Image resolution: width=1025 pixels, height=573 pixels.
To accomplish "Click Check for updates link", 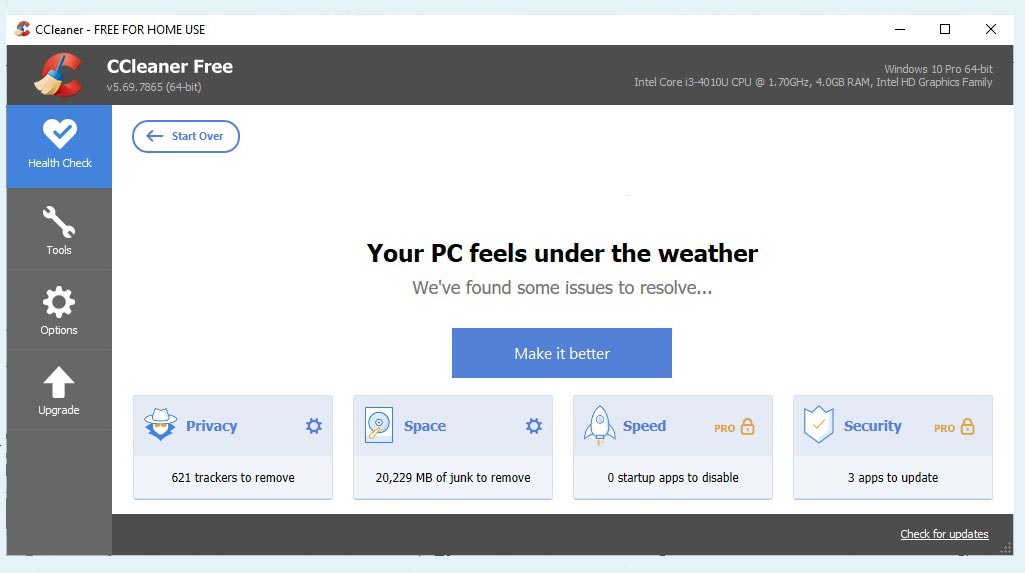I will click(944, 534).
